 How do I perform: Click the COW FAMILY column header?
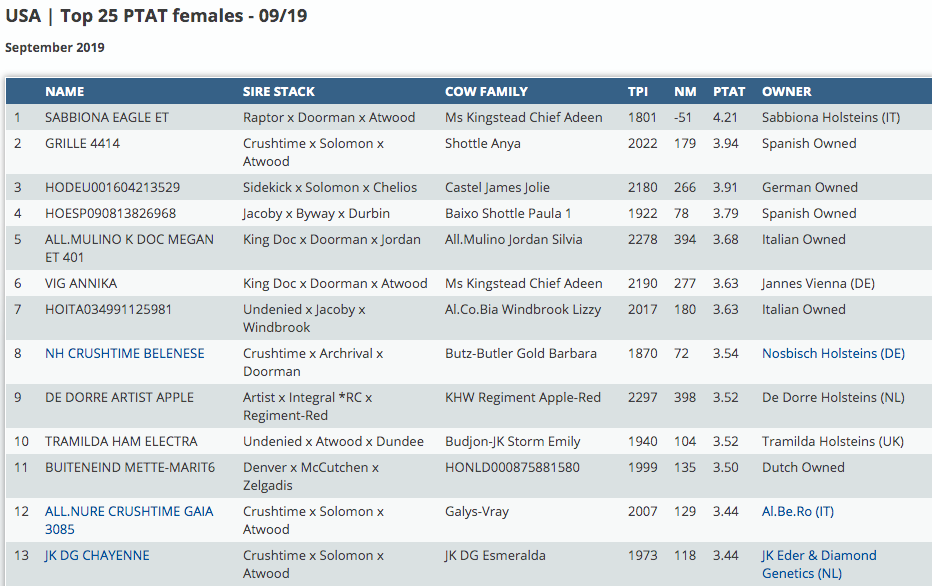coord(486,91)
